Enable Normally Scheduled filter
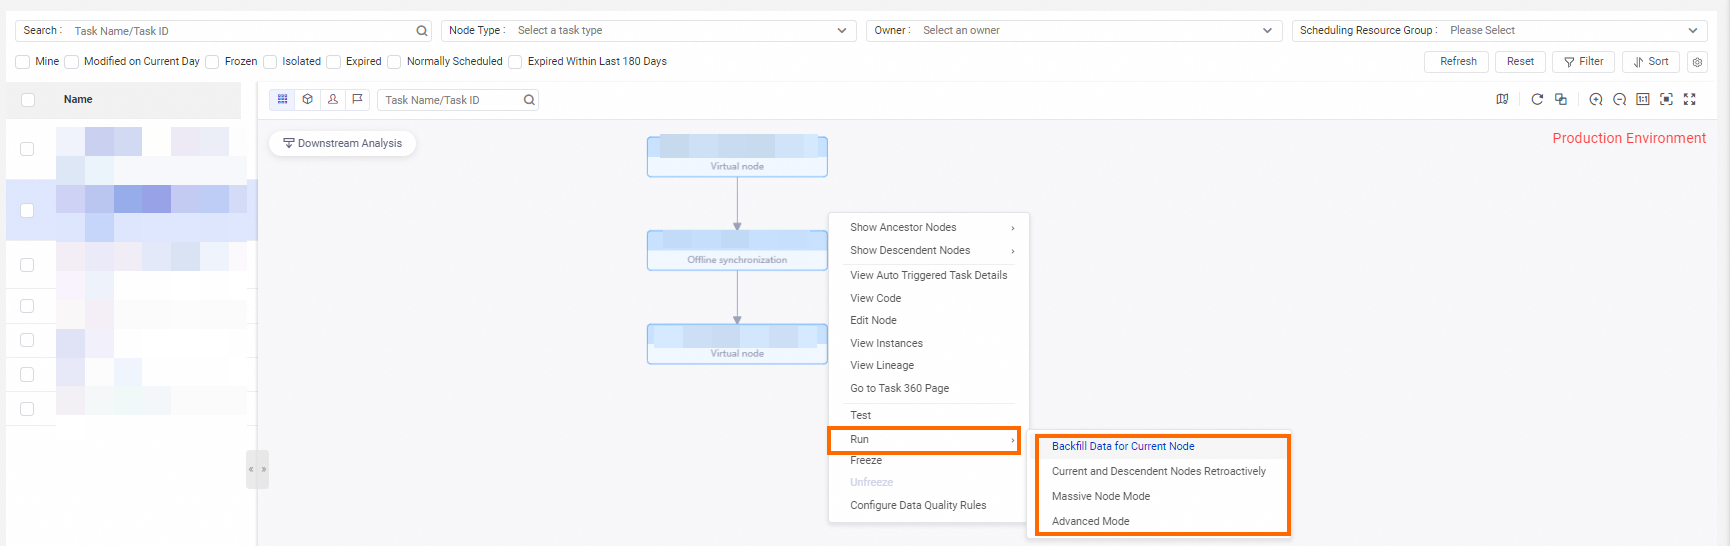 click(x=394, y=62)
